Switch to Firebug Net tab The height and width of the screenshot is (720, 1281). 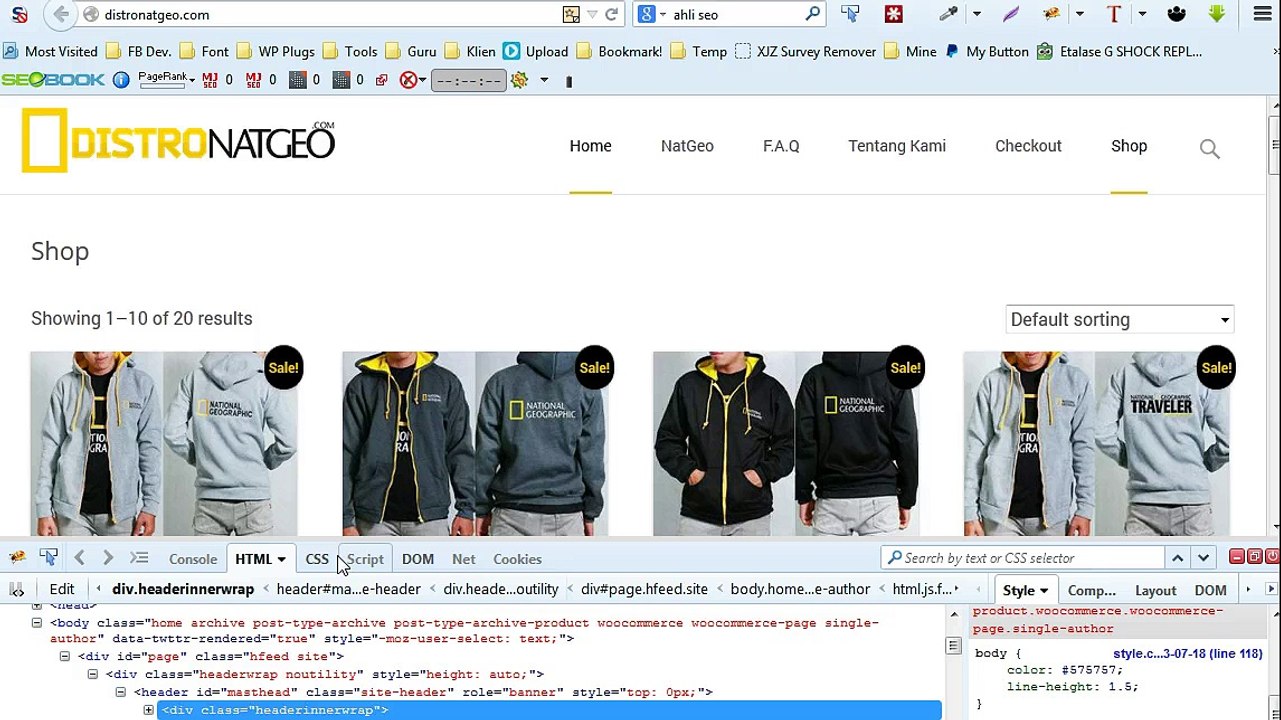click(464, 559)
